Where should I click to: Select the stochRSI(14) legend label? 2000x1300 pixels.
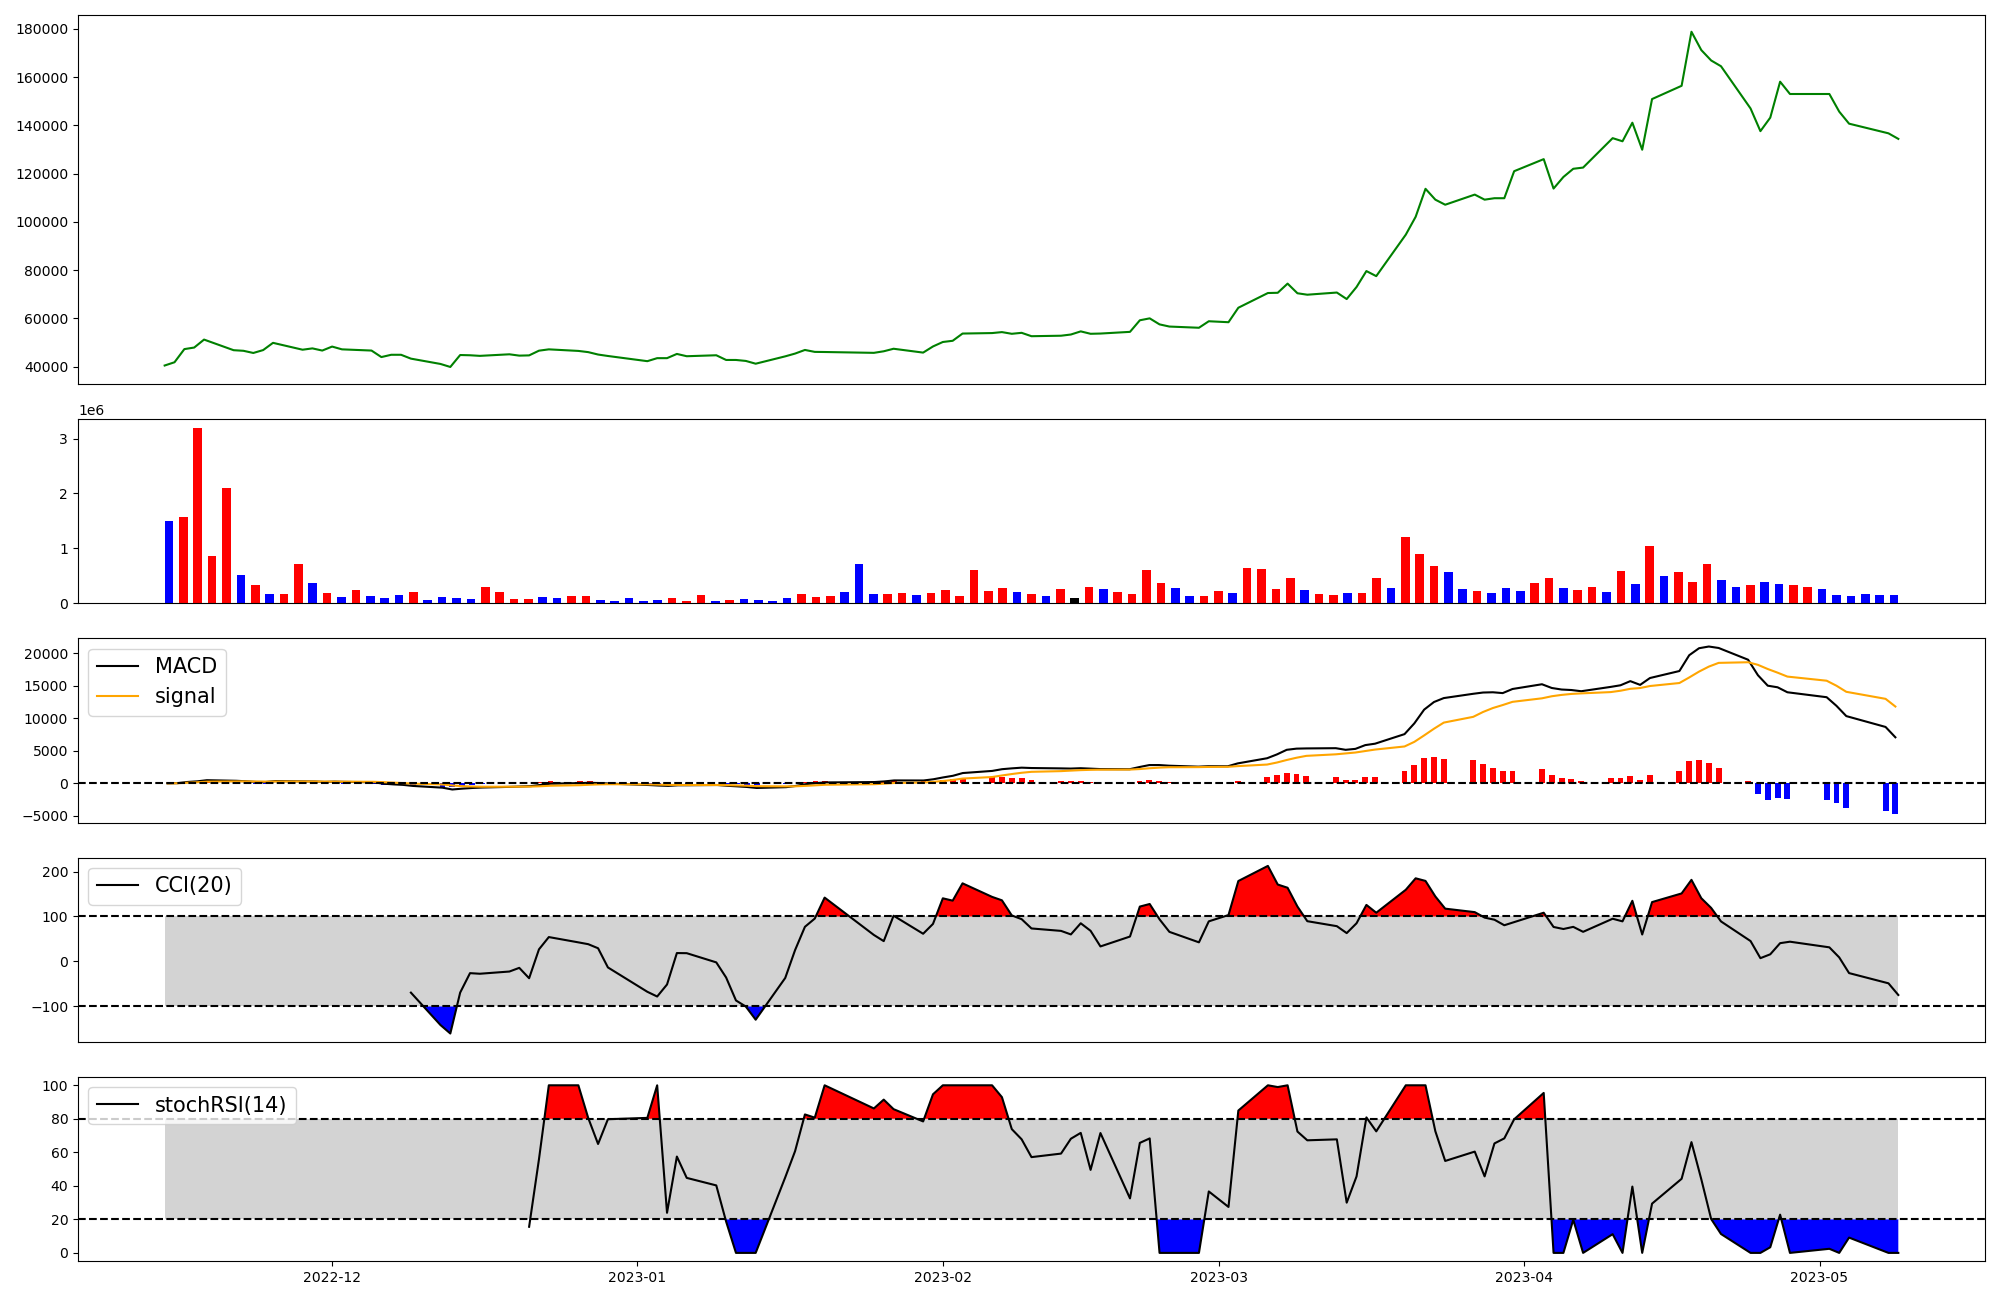pyautogui.click(x=220, y=1105)
